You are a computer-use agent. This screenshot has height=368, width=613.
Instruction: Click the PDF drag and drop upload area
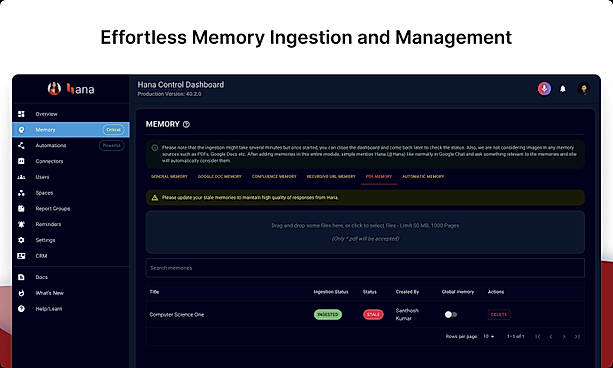tap(365, 232)
